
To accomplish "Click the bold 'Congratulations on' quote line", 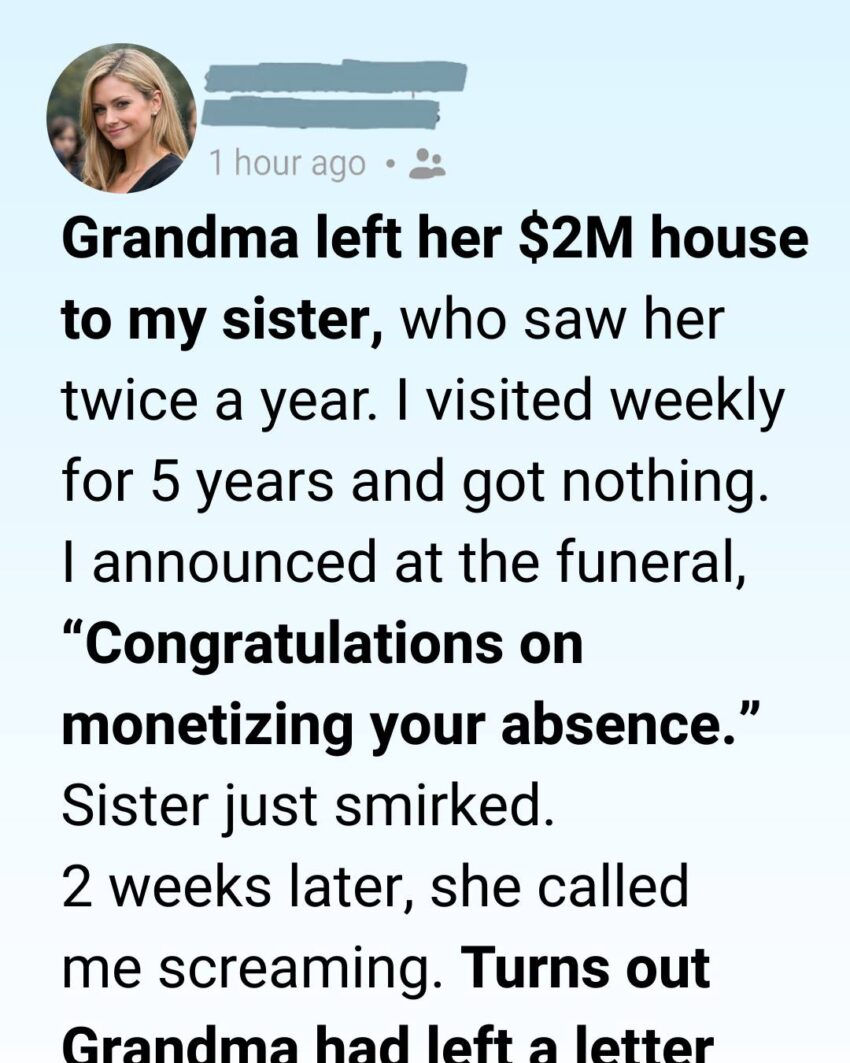I will pos(323,645).
